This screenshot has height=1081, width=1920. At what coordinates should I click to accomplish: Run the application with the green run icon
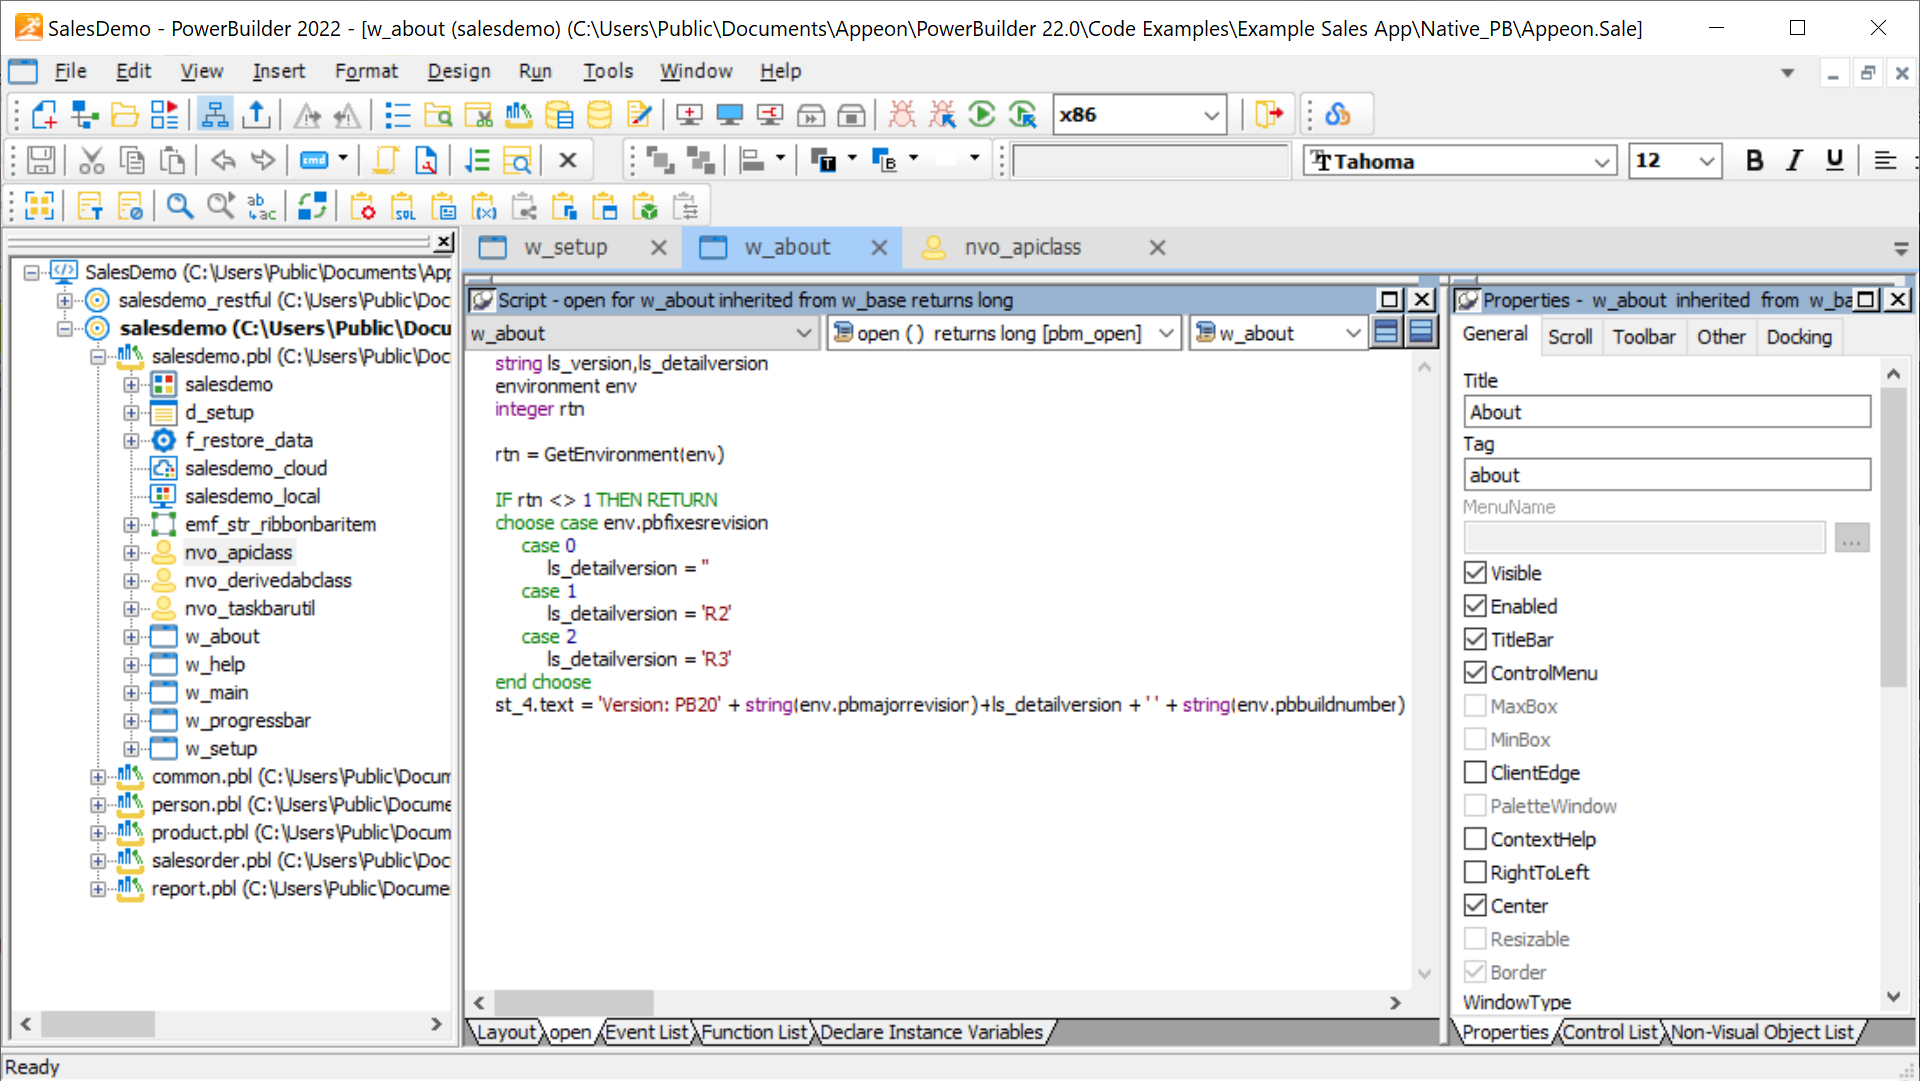click(x=983, y=114)
